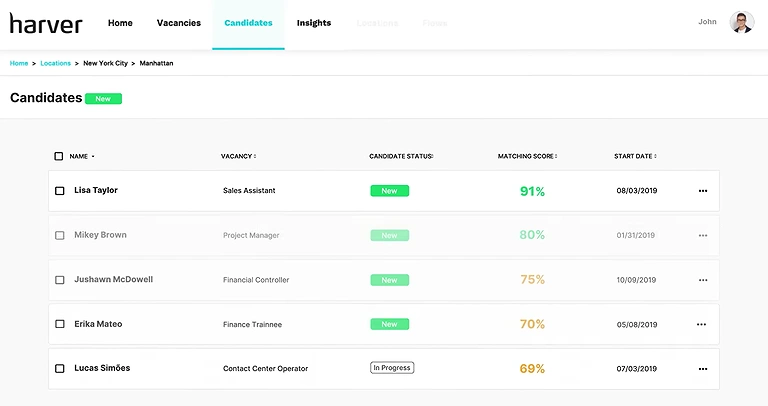Select the Lisa Taylor checkbox
This screenshot has width=768, height=406.
pos(60,191)
